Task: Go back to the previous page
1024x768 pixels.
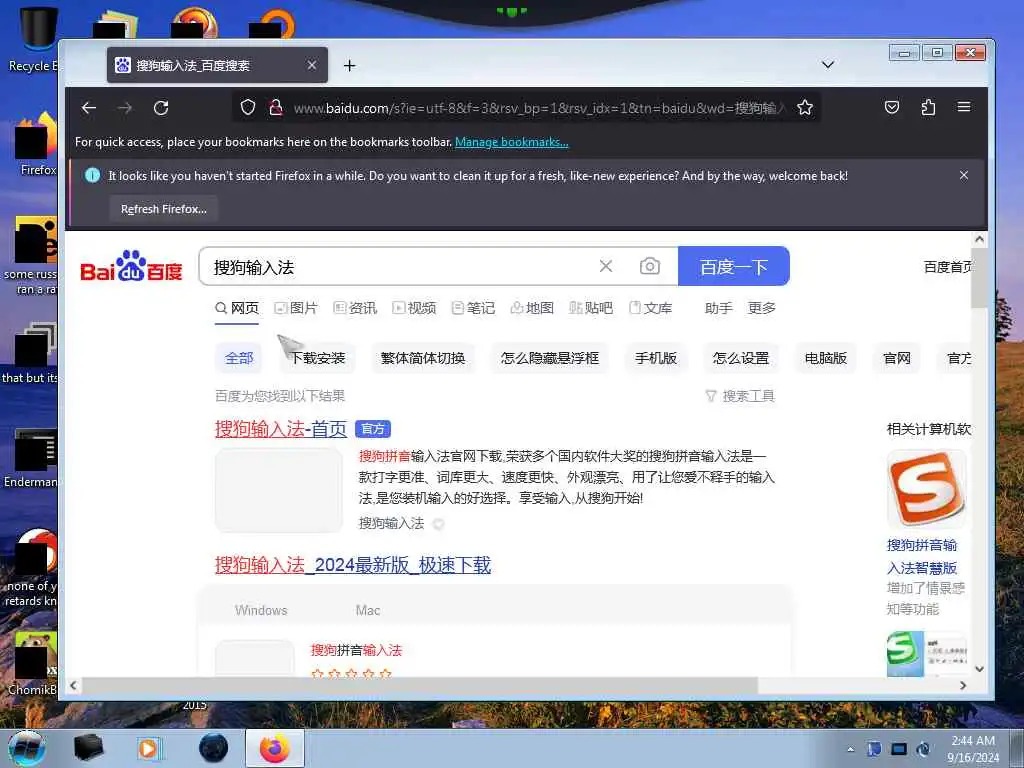Action: 89,108
